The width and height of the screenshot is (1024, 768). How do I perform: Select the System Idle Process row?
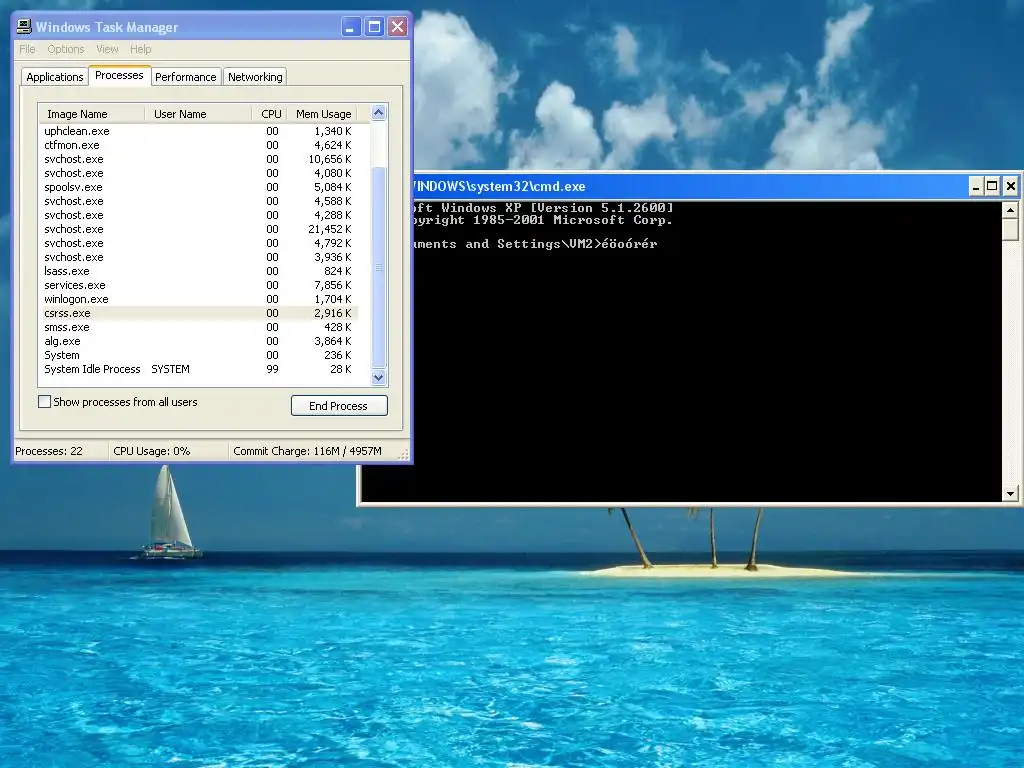[199, 370]
